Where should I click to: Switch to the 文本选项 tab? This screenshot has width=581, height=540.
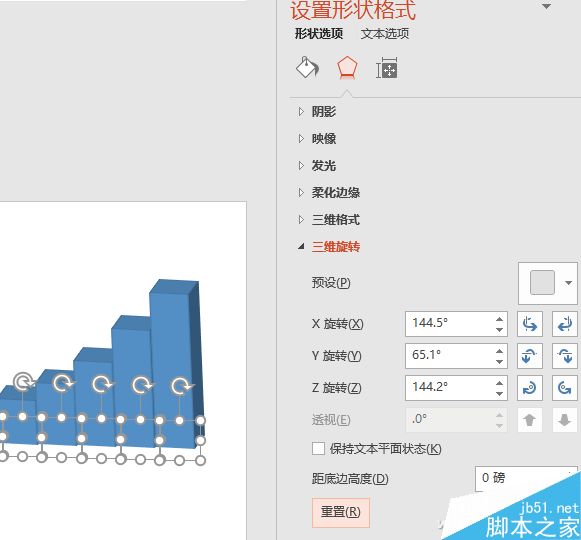pyautogui.click(x=385, y=34)
